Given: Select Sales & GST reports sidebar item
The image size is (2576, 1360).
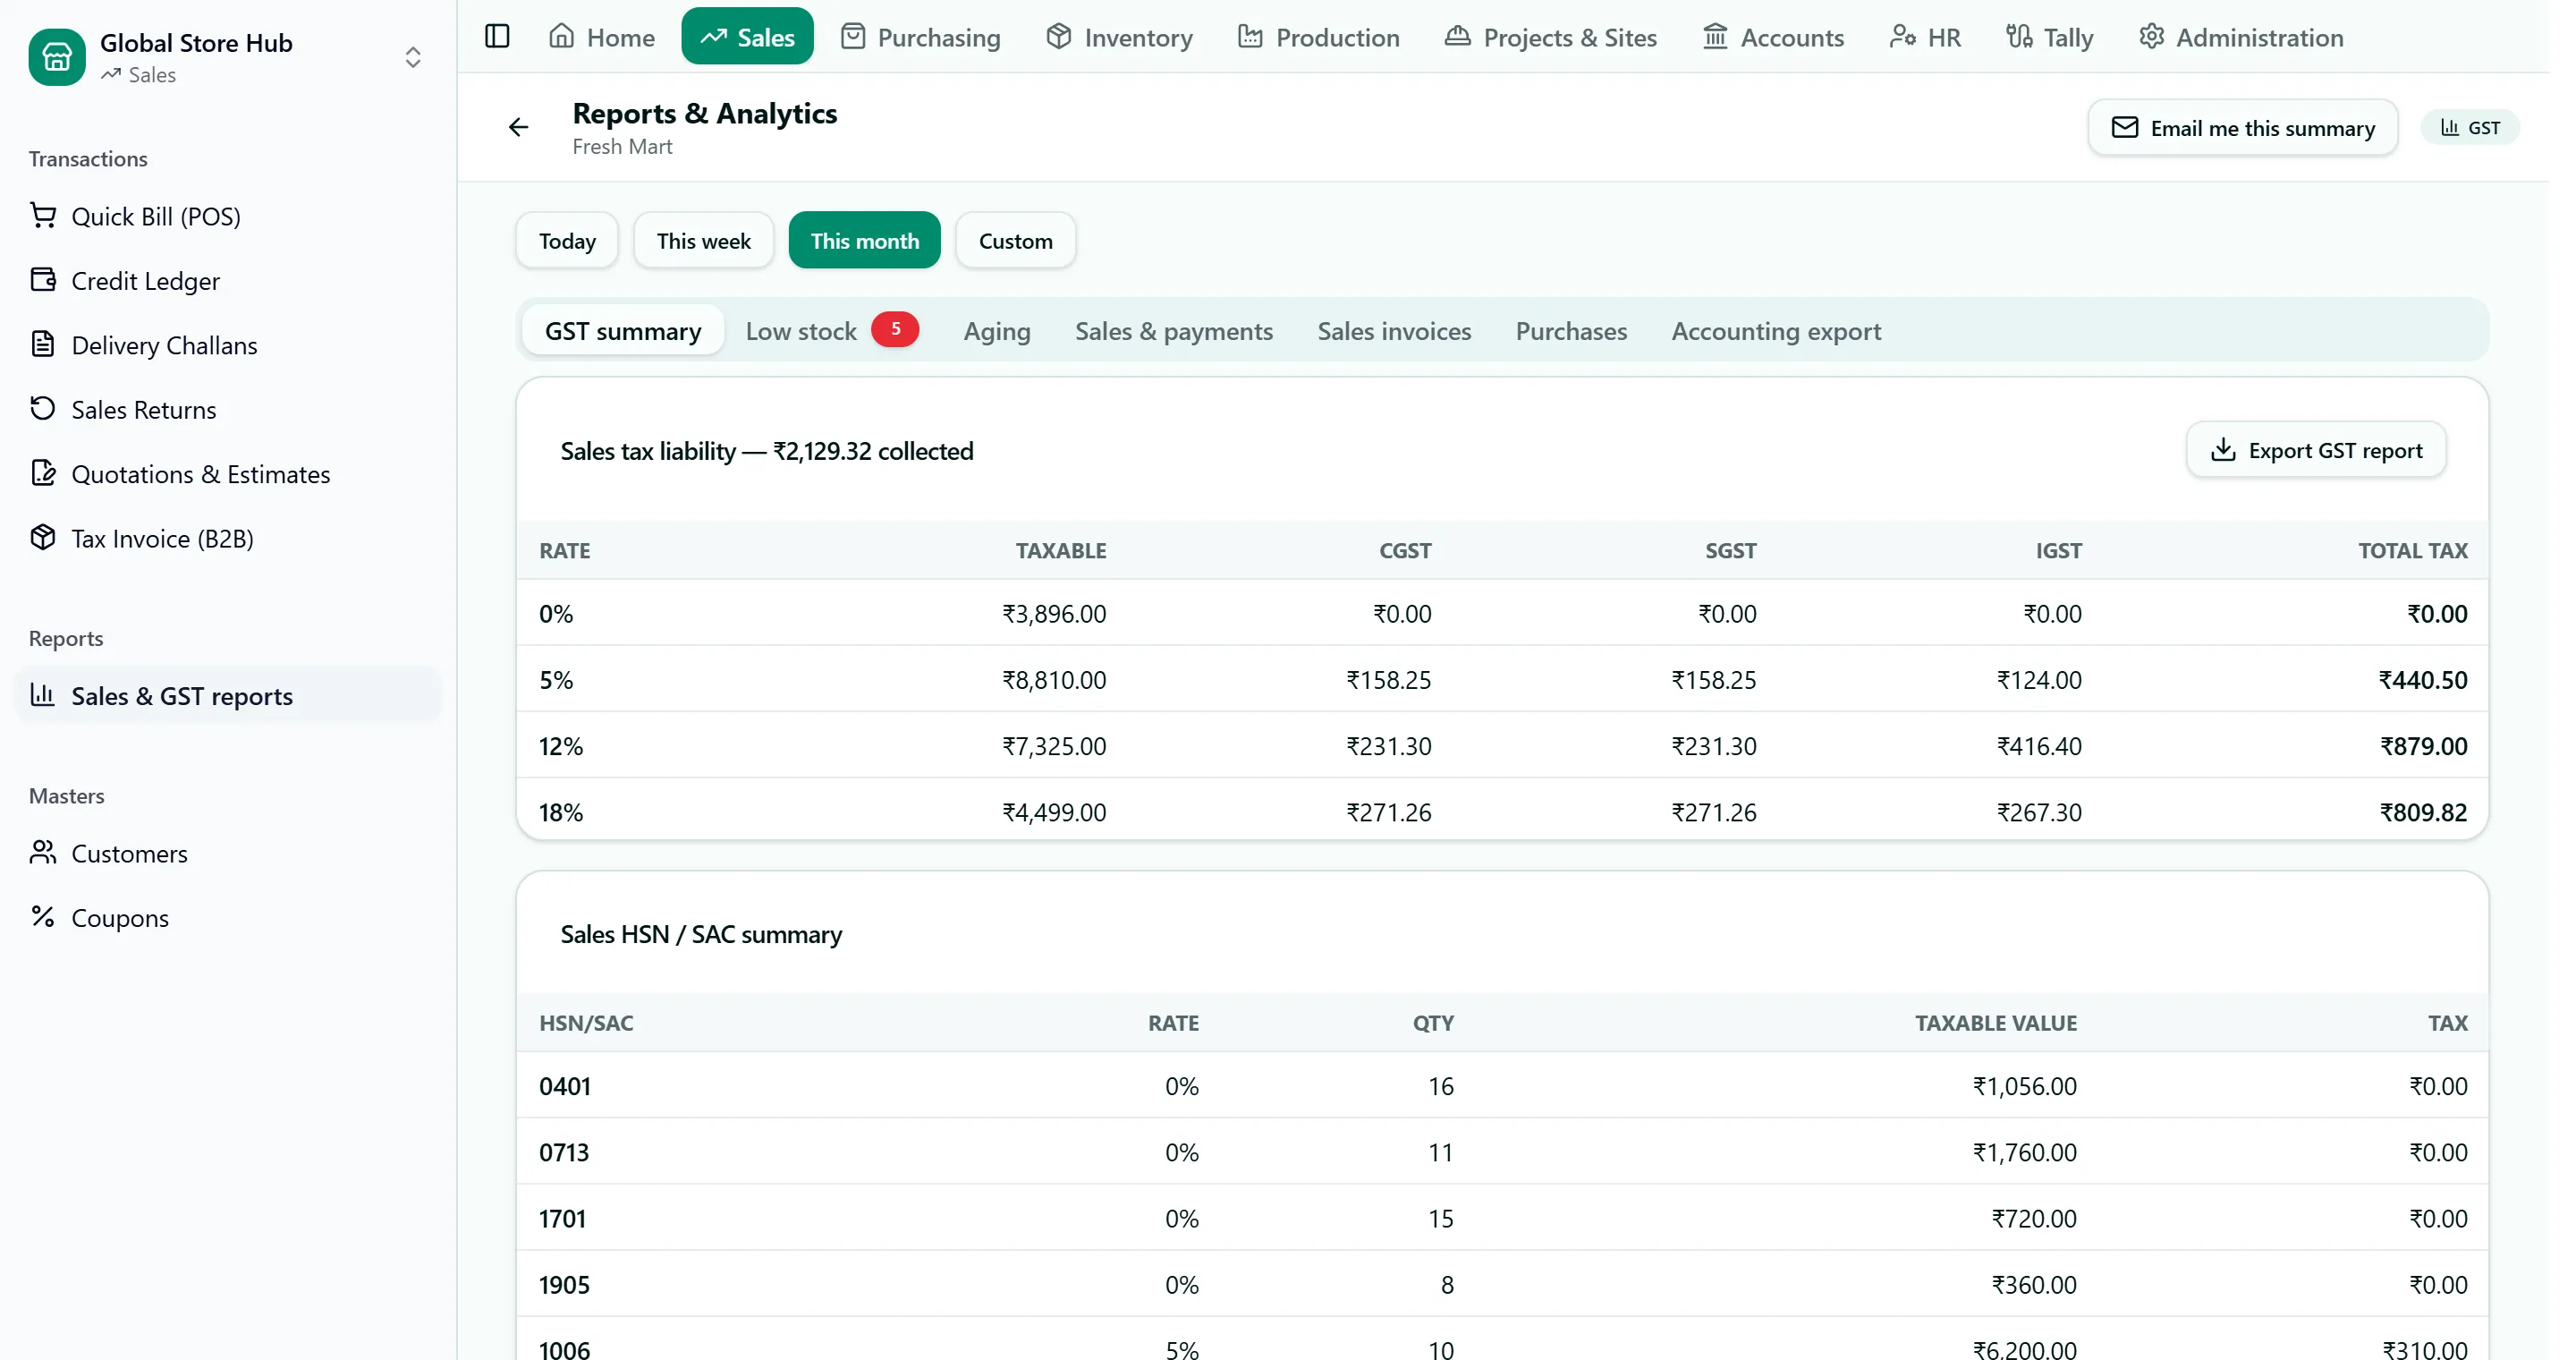Looking at the screenshot, I should 228,696.
